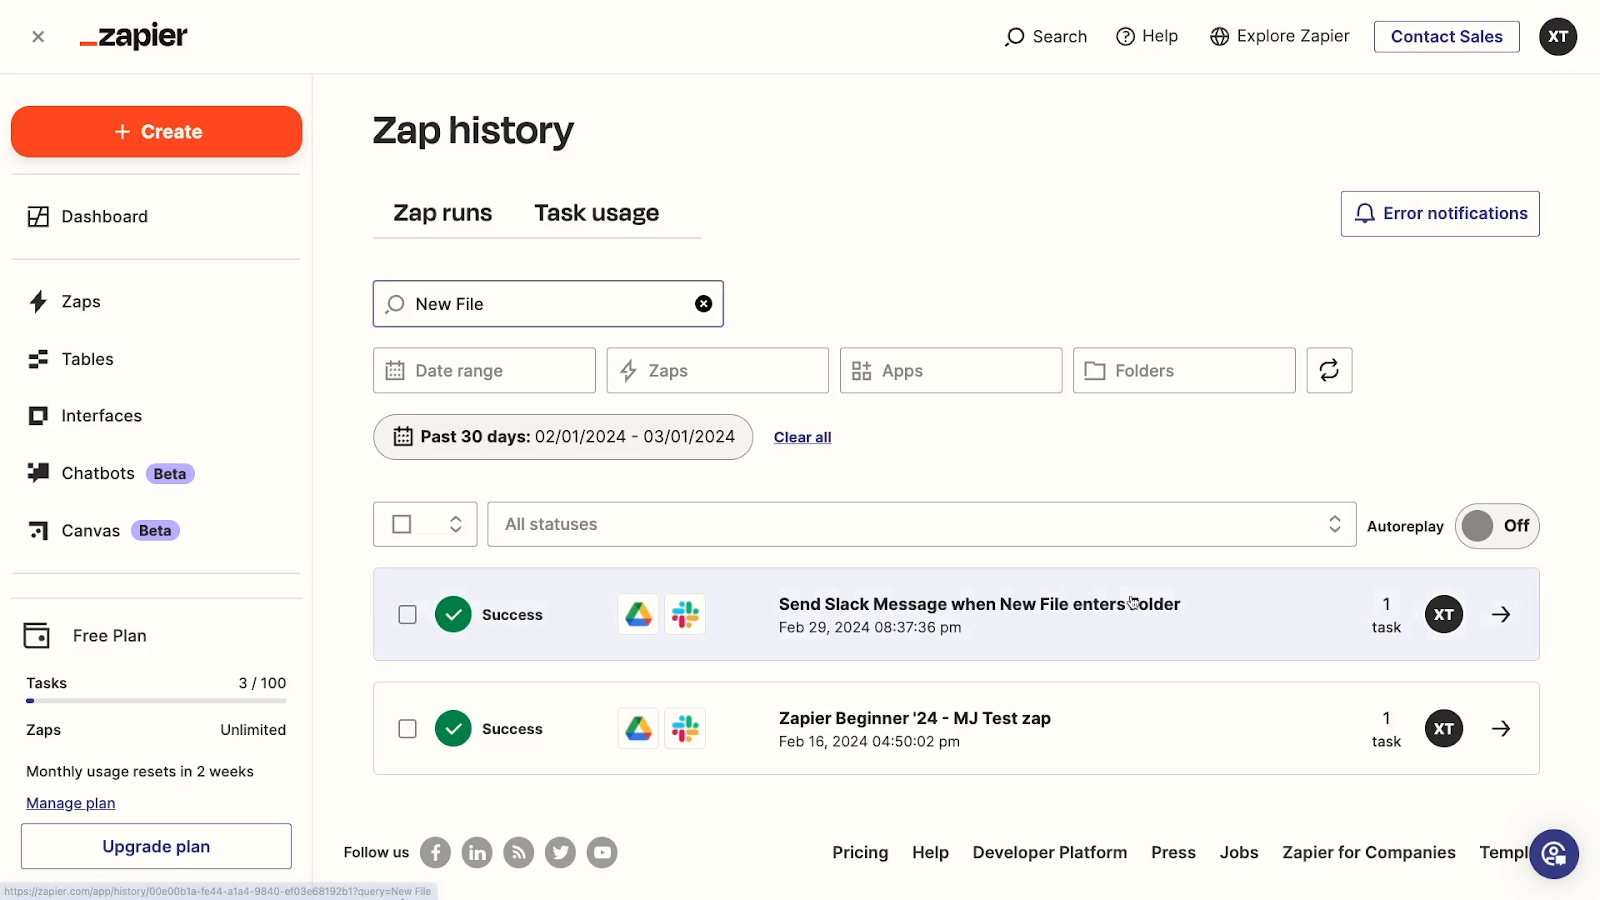
Task: Click Success icon on Send Slack Message row
Action: coord(453,615)
